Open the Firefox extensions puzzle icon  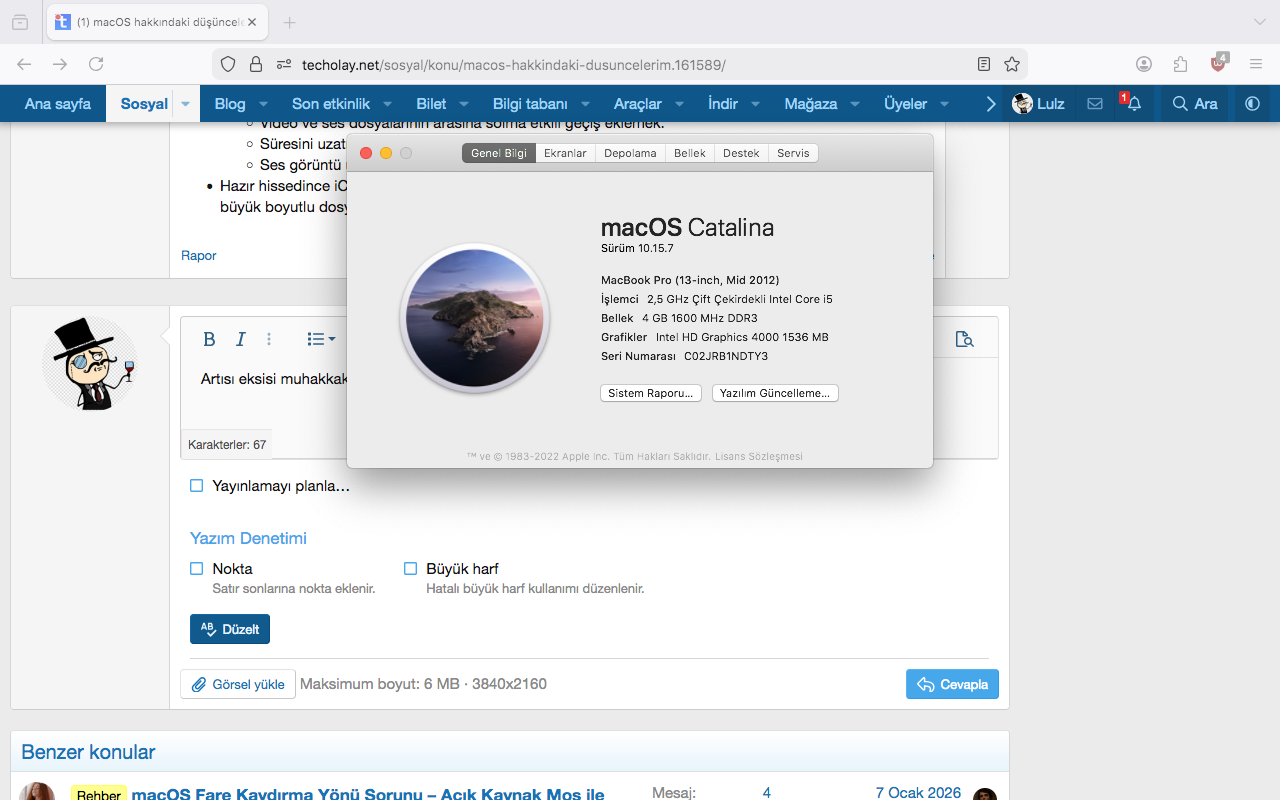click(x=1181, y=64)
